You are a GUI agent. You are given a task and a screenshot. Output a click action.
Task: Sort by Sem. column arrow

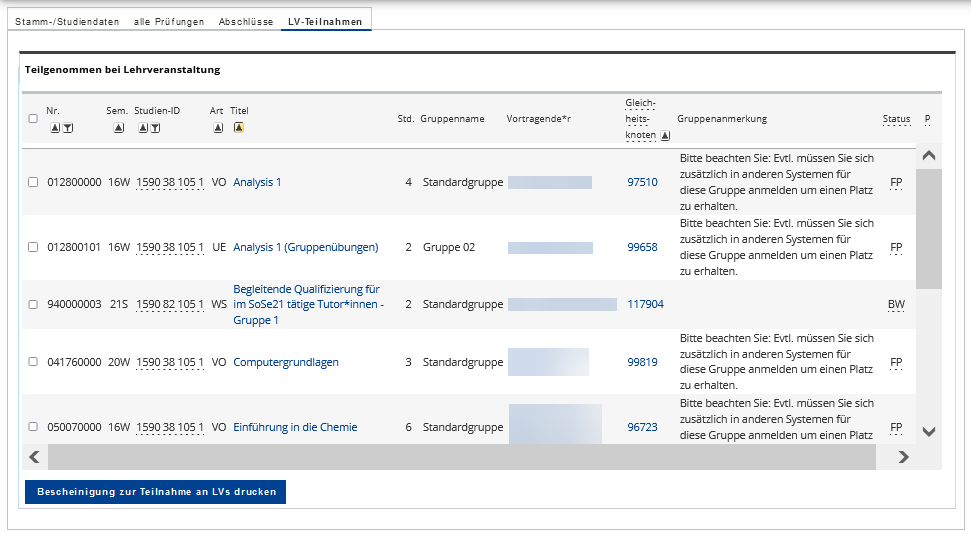[119, 128]
